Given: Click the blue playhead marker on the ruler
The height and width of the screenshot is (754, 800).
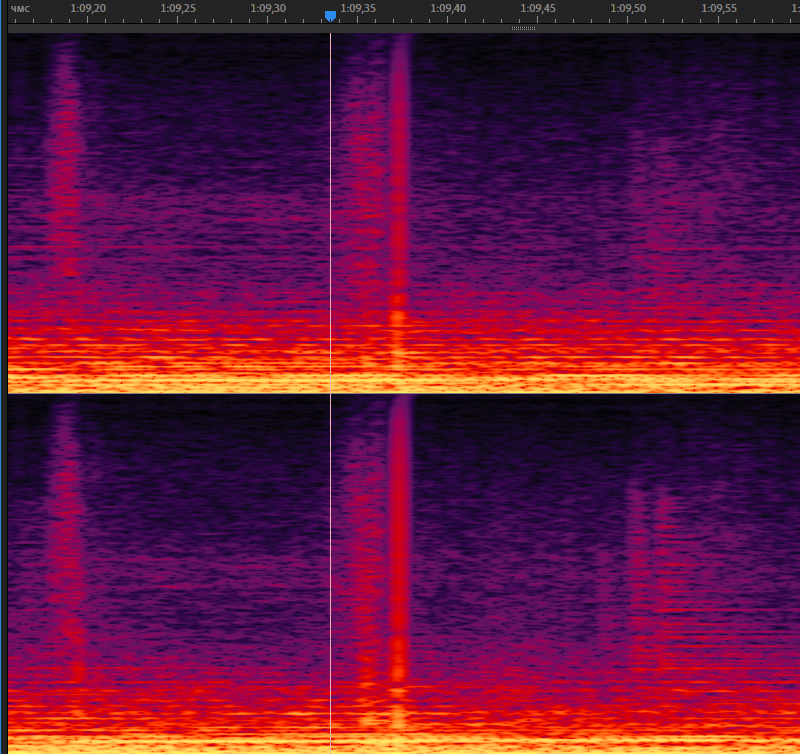Looking at the screenshot, I should (x=330, y=16).
